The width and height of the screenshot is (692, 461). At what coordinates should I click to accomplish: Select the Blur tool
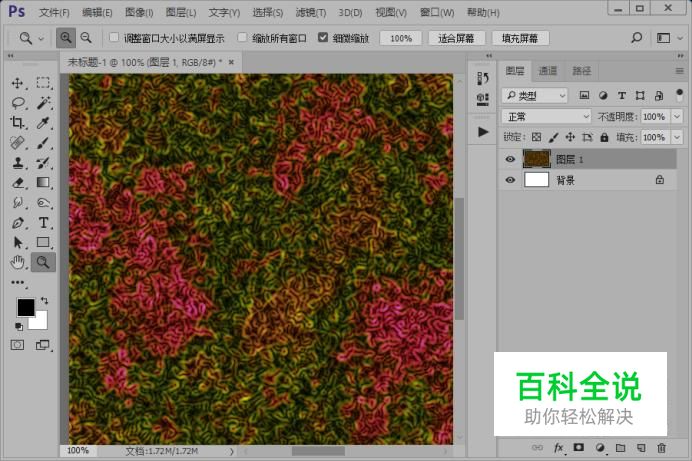point(17,202)
